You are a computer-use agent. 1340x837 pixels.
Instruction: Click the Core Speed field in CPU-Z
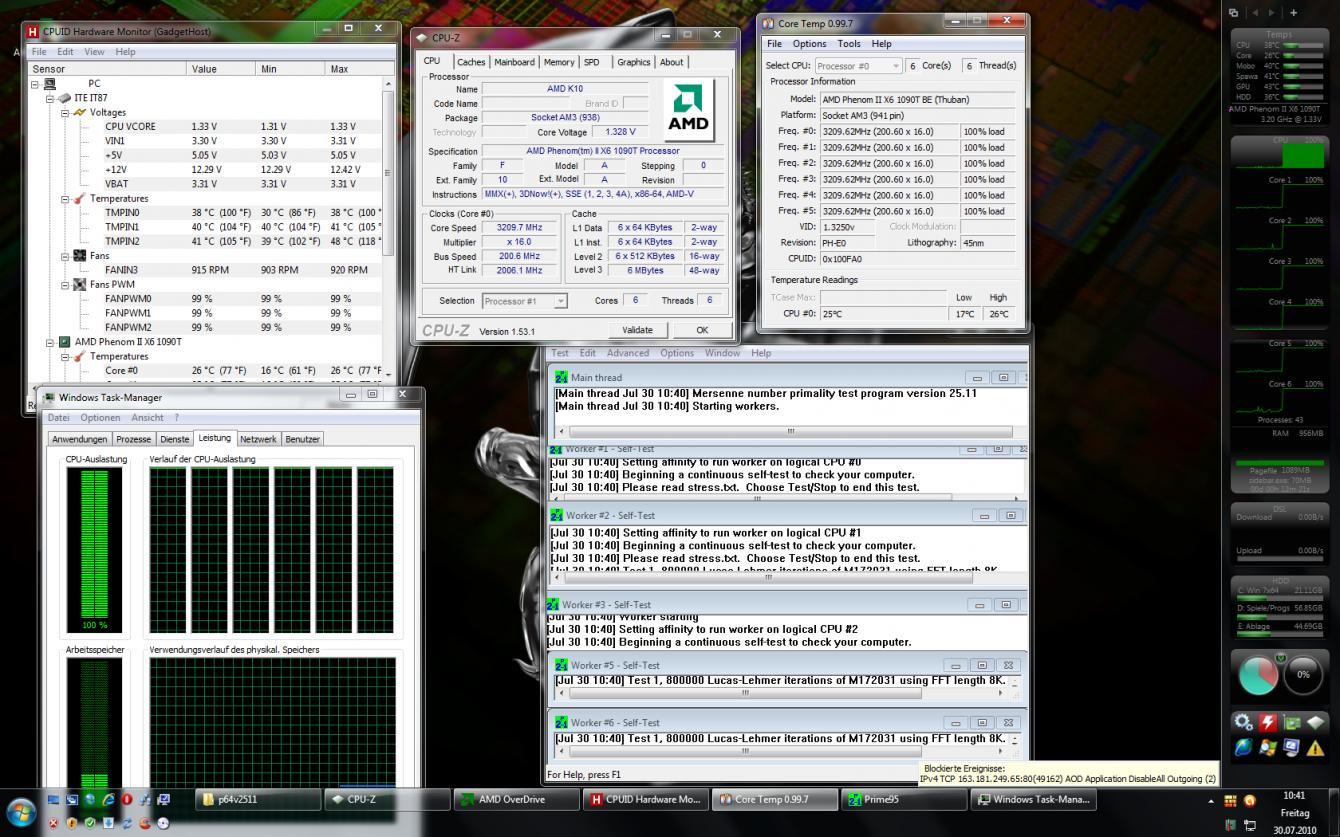(x=518, y=228)
